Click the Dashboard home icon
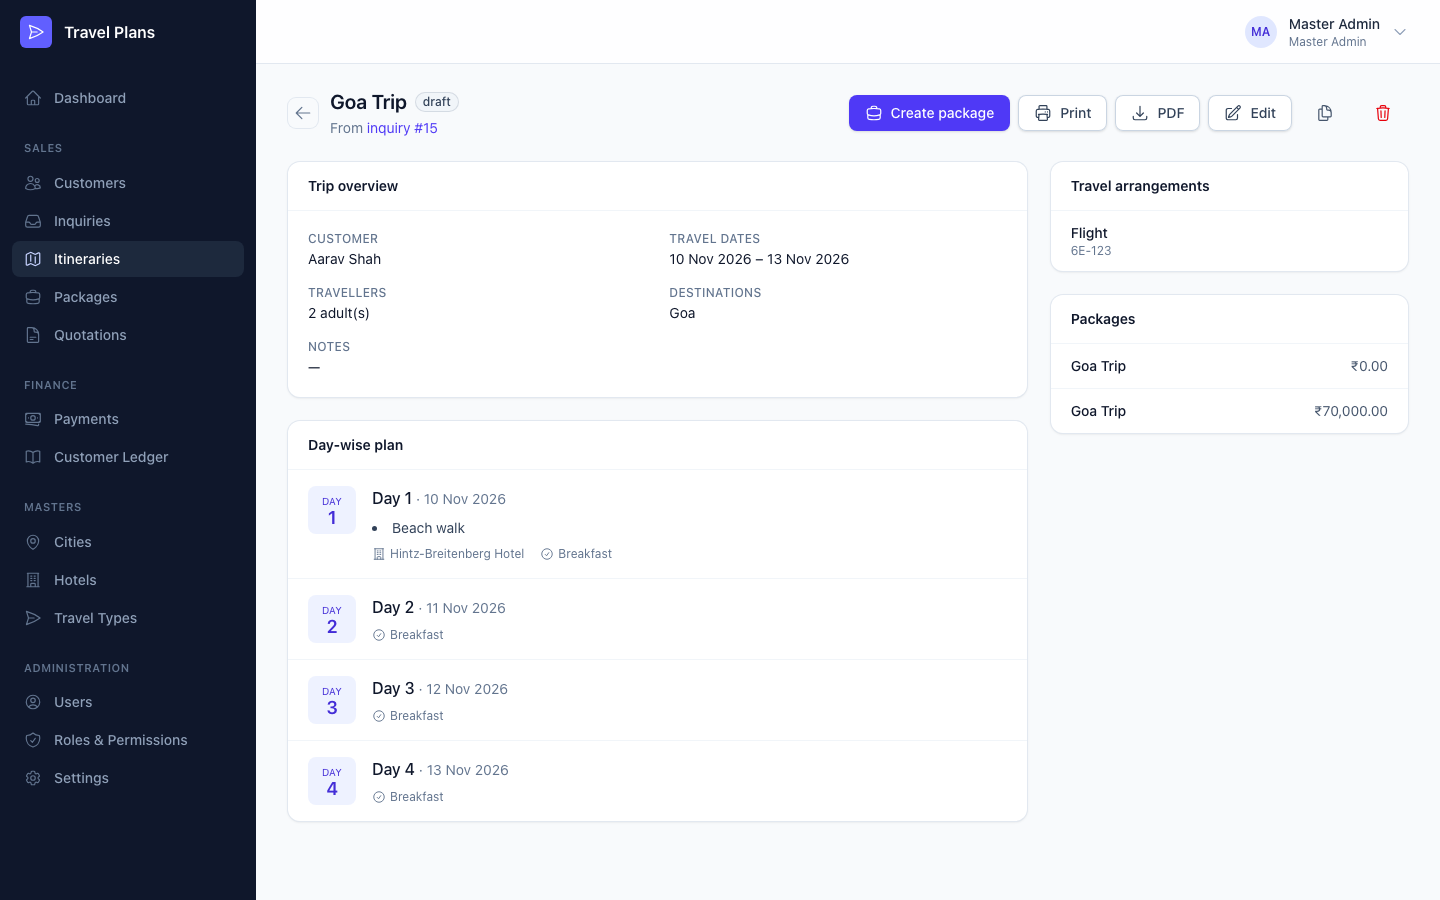Image resolution: width=1440 pixels, height=900 pixels. click(x=33, y=98)
